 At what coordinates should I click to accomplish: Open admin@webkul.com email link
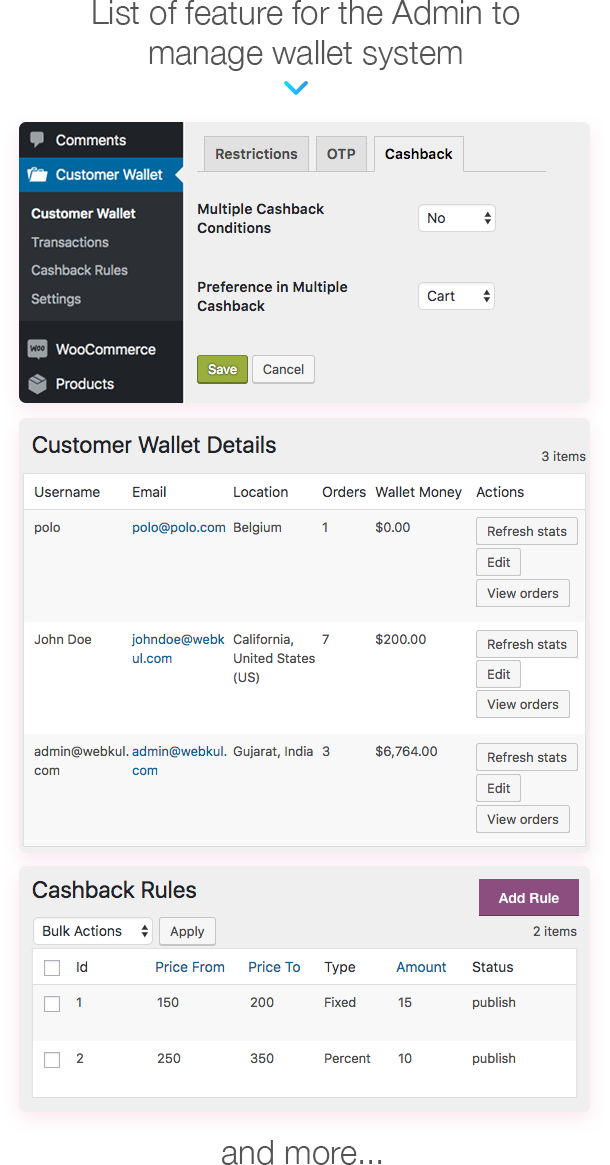pos(180,761)
